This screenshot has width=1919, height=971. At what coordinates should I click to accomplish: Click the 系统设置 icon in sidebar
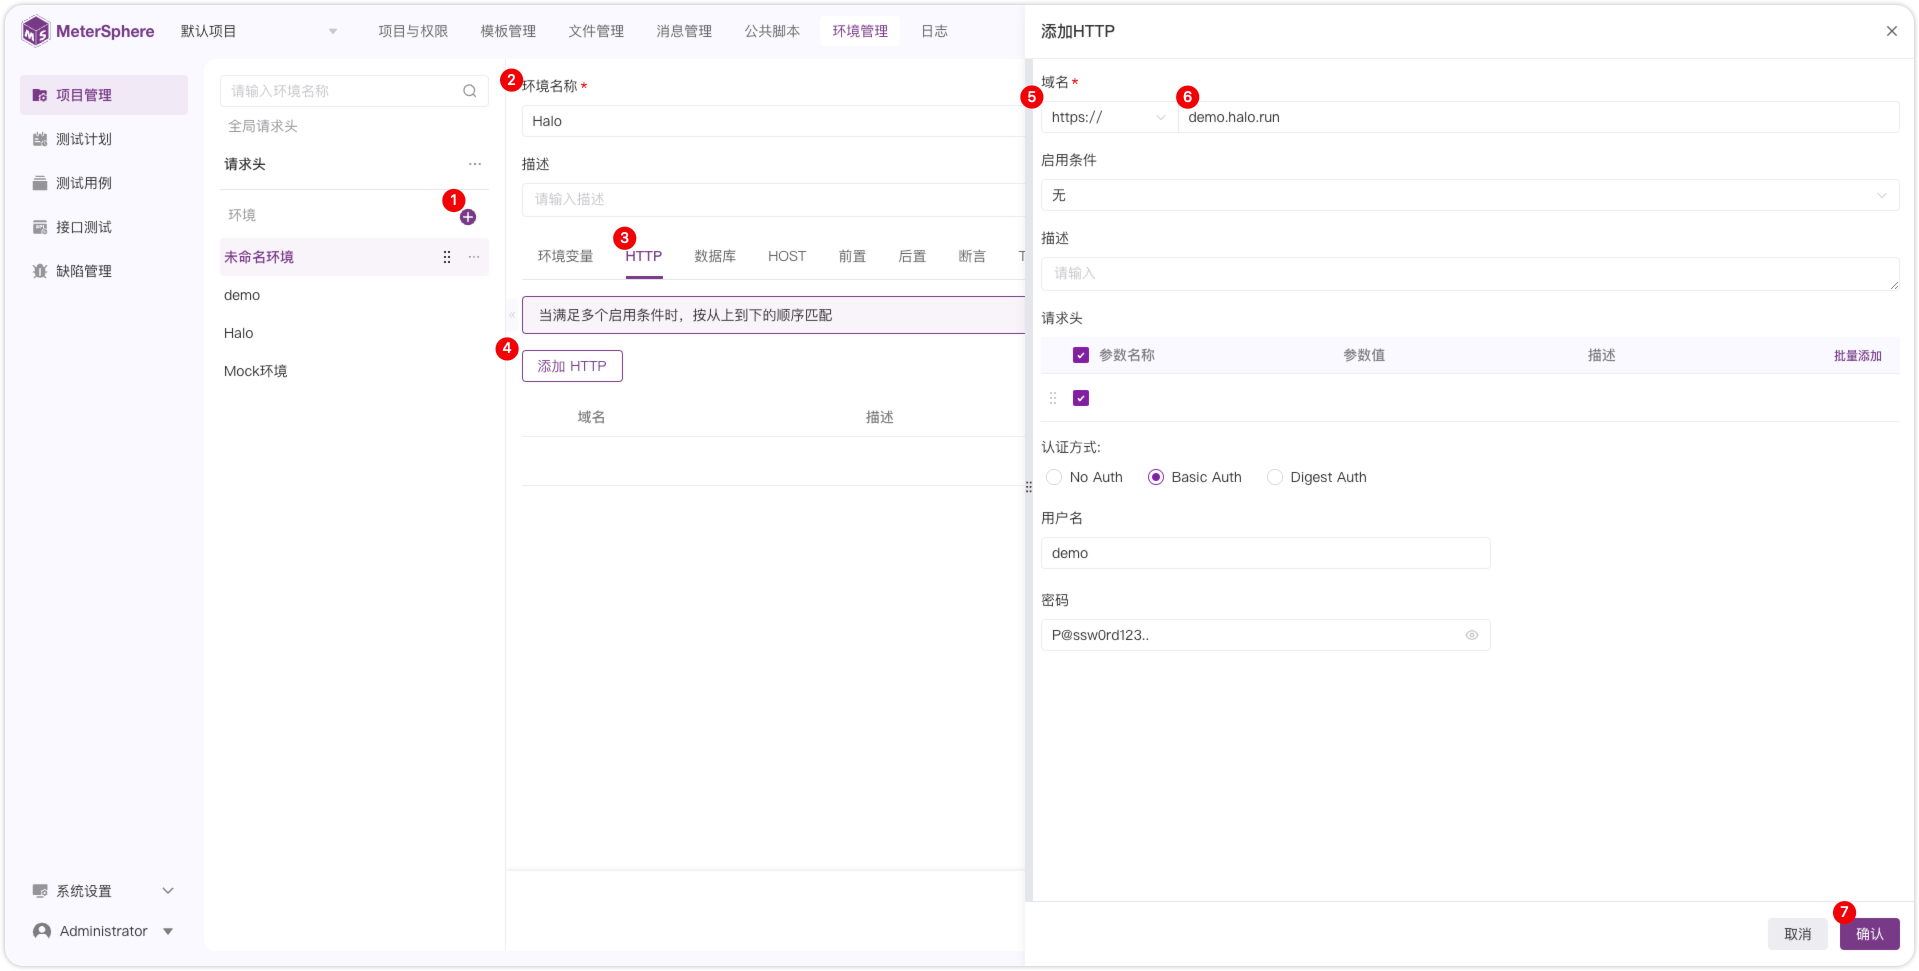[40, 891]
